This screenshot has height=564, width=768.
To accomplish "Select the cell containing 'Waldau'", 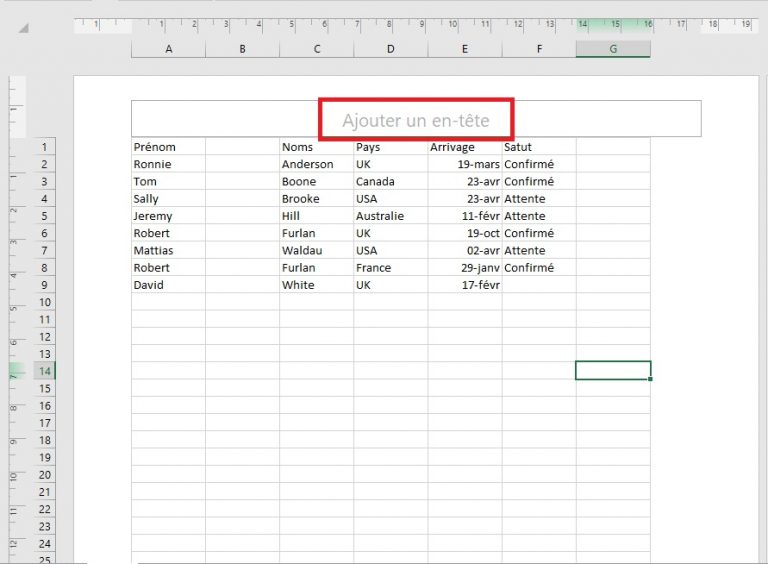I will coord(317,251).
